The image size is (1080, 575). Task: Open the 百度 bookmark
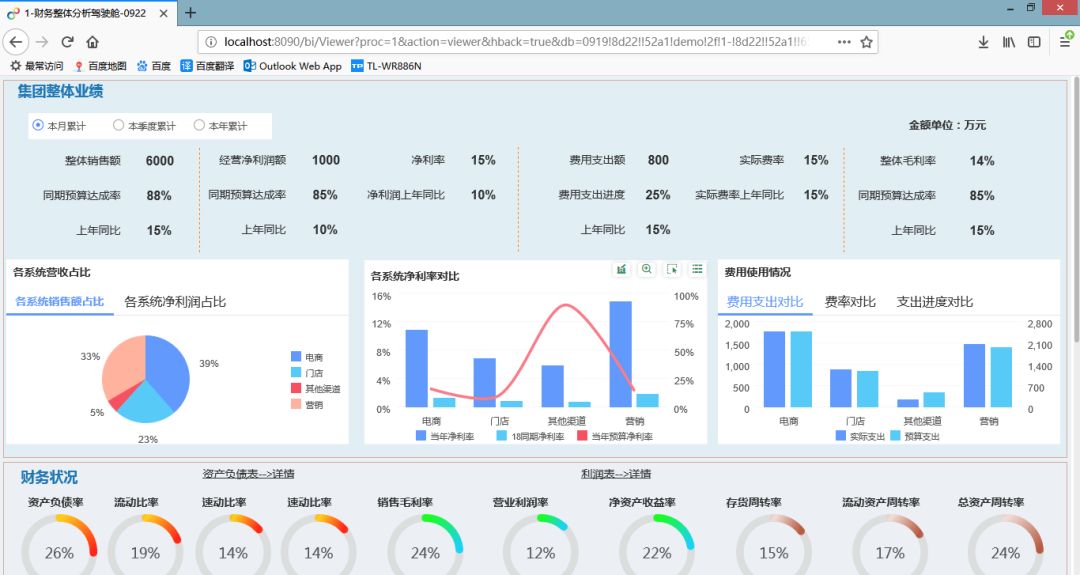154,66
